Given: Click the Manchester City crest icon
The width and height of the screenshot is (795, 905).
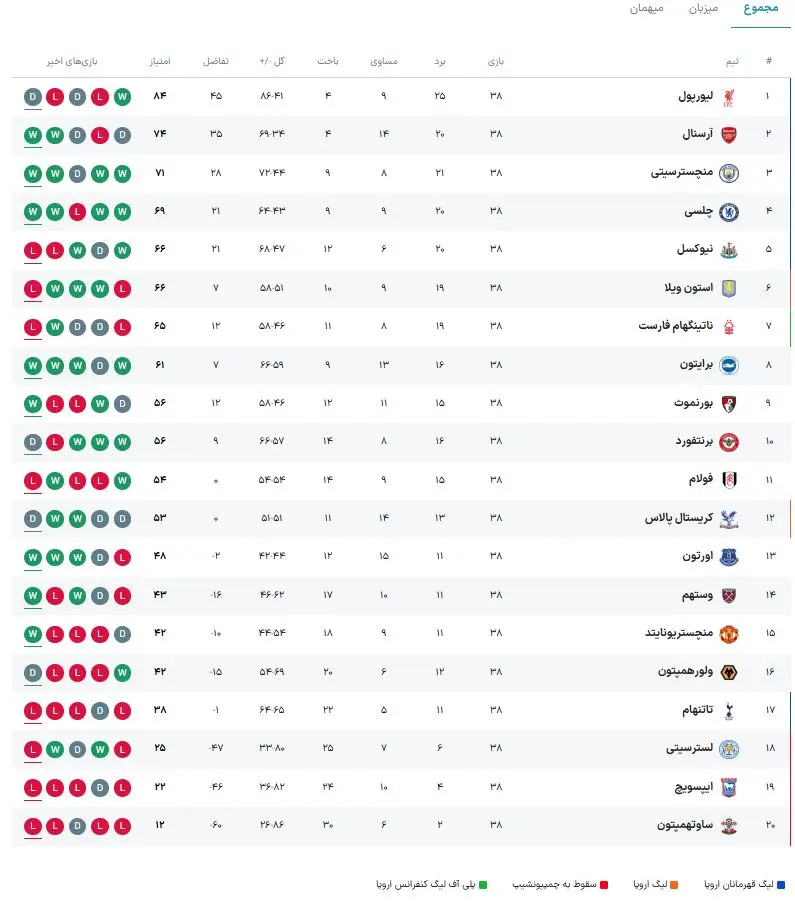Looking at the screenshot, I should tap(729, 173).
